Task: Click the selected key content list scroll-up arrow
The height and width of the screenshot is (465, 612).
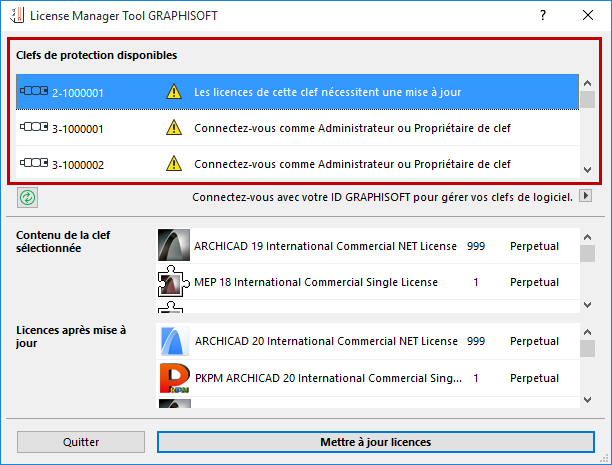Action: click(x=587, y=237)
